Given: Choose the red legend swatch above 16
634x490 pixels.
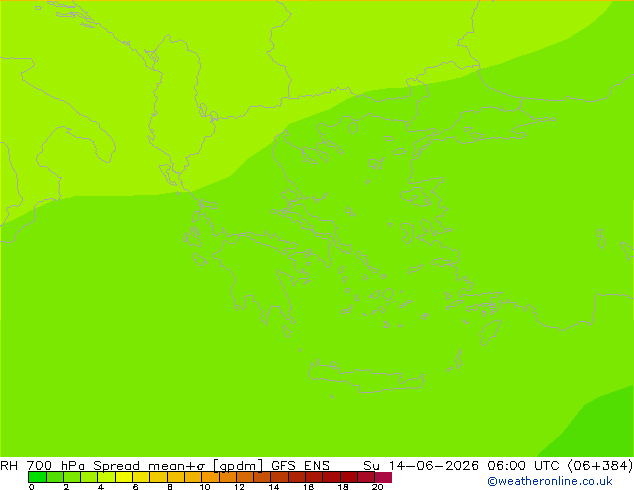Looking at the screenshot, I should click(x=314, y=477).
